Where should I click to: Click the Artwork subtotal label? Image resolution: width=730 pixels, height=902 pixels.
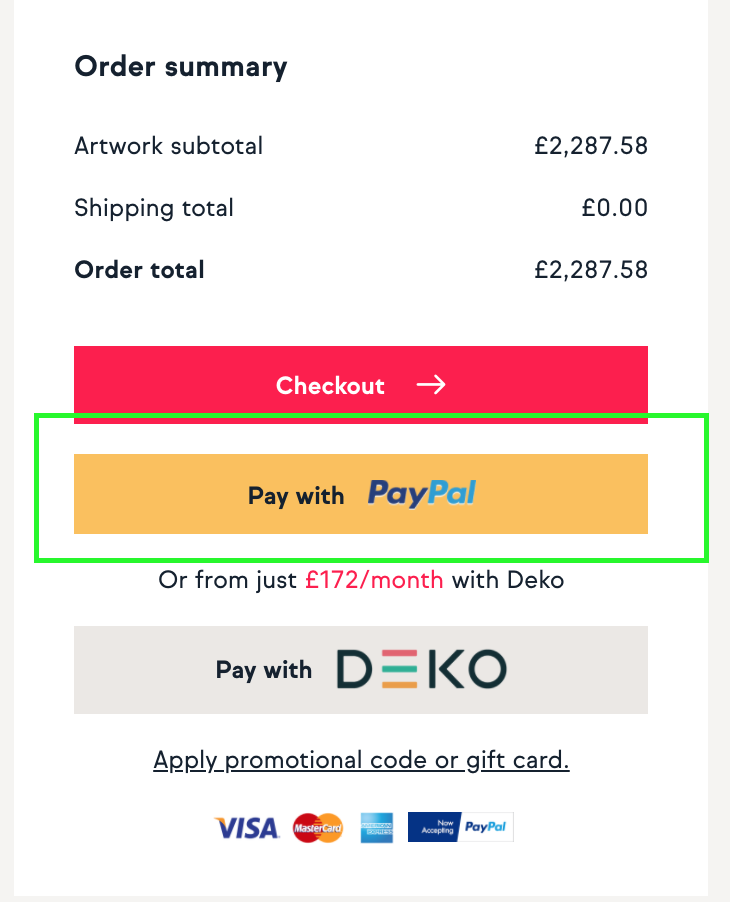coord(169,146)
